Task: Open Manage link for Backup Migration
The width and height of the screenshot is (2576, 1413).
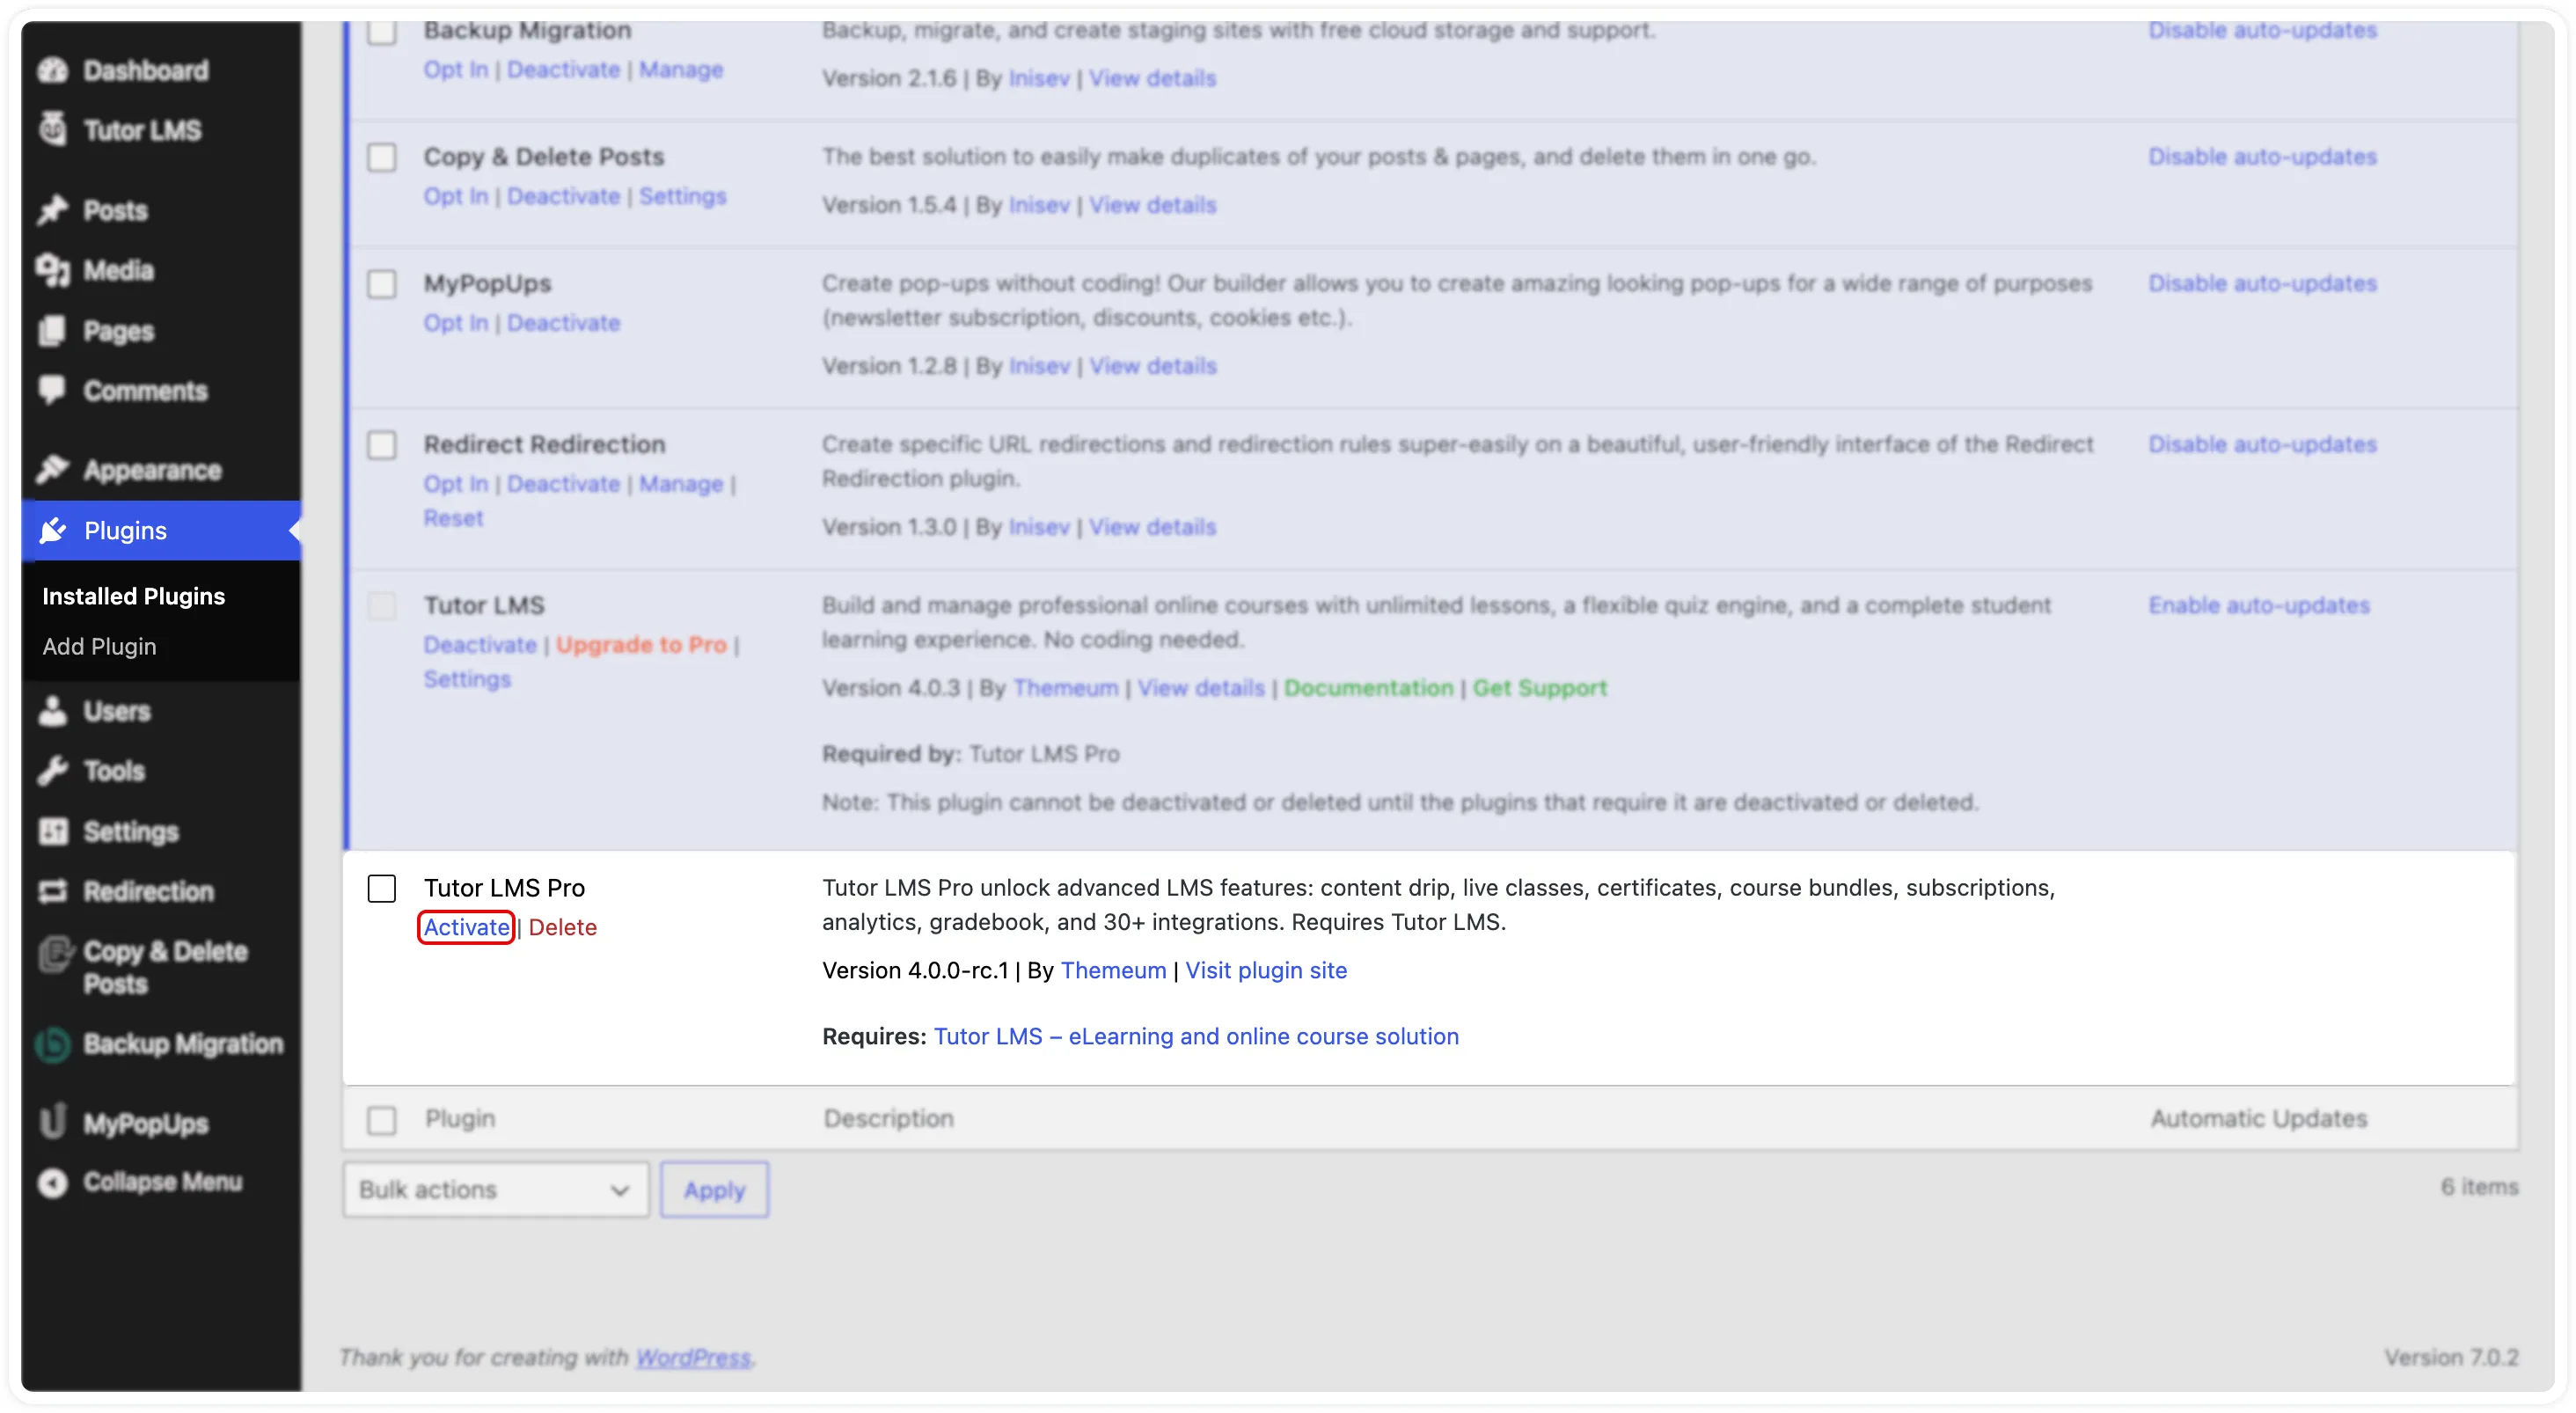Action: 681,70
